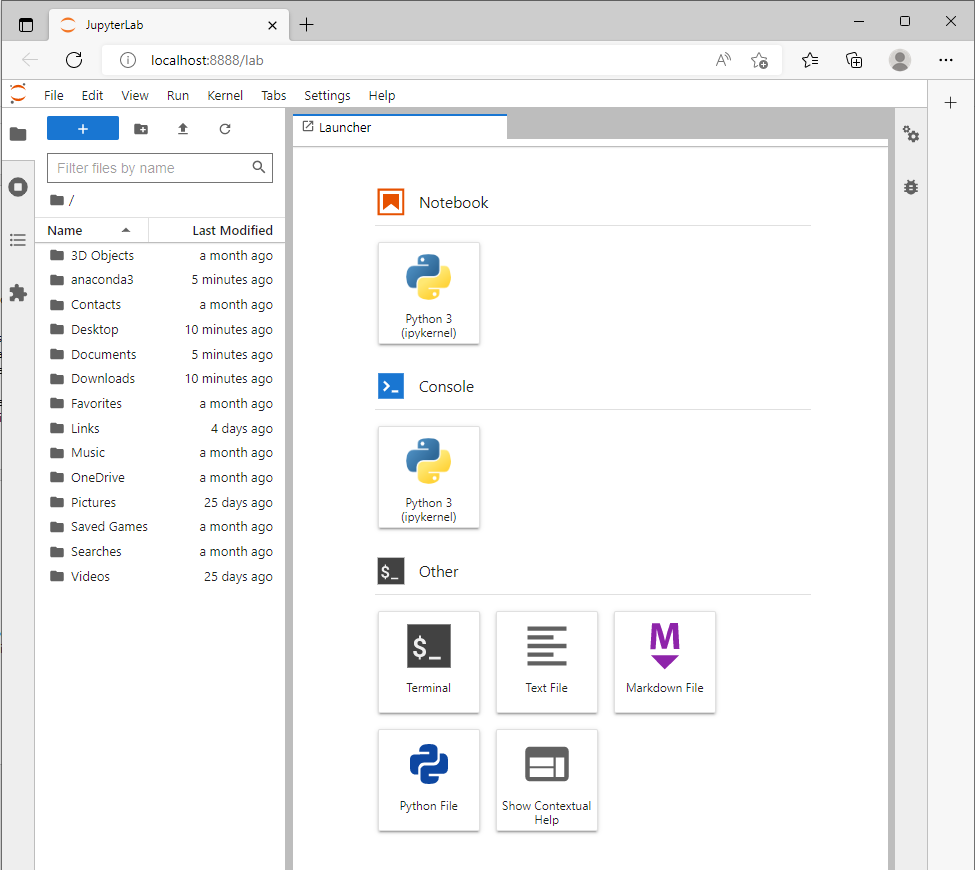Image resolution: width=975 pixels, height=870 pixels.
Task: Open the Debugger bug icon
Action: tap(911, 187)
